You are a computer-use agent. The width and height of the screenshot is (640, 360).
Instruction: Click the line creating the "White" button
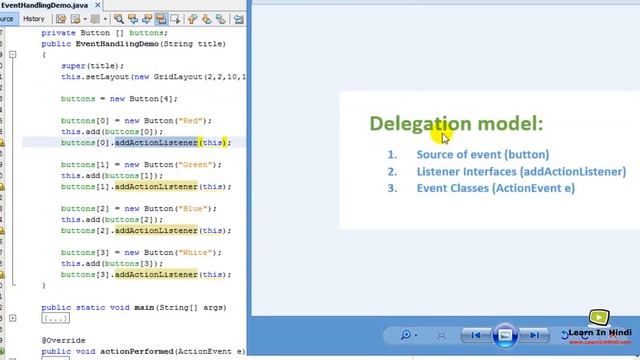tap(141, 253)
